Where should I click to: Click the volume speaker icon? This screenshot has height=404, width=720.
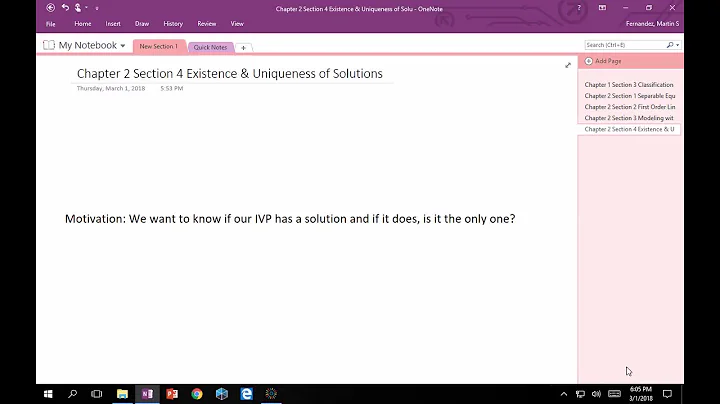pos(596,394)
